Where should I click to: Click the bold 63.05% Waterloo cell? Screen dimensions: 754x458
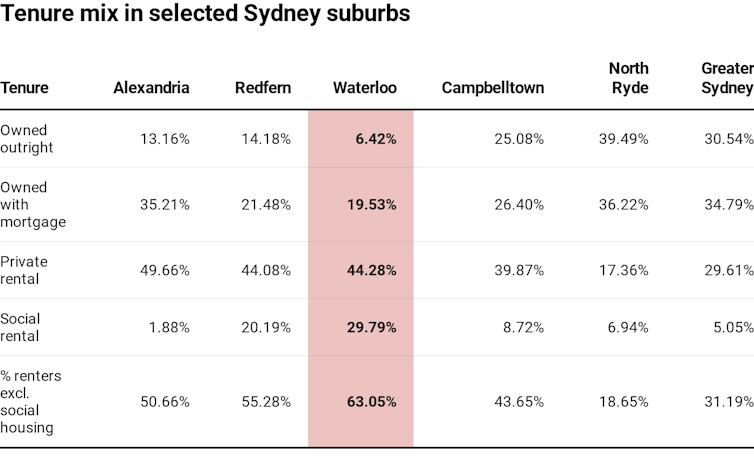coord(375,402)
